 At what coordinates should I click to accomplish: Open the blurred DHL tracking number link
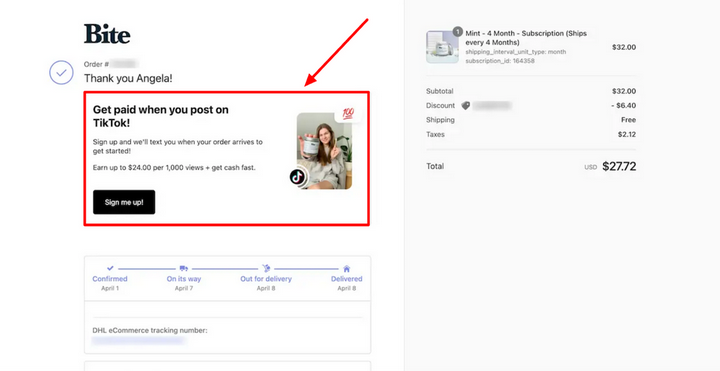tap(139, 341)
